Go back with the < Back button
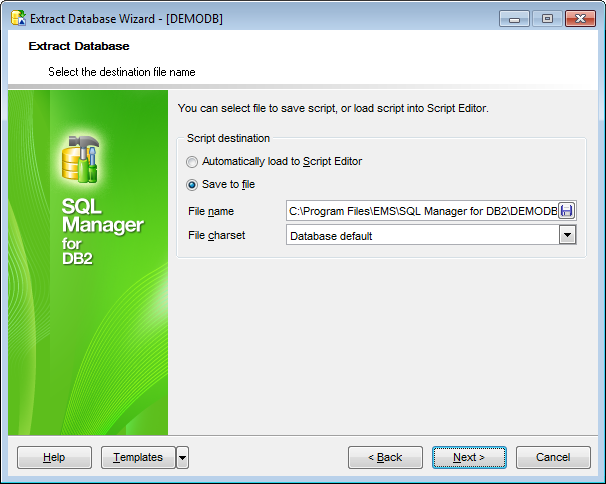 pyautogui.click(x=385, y=458)
